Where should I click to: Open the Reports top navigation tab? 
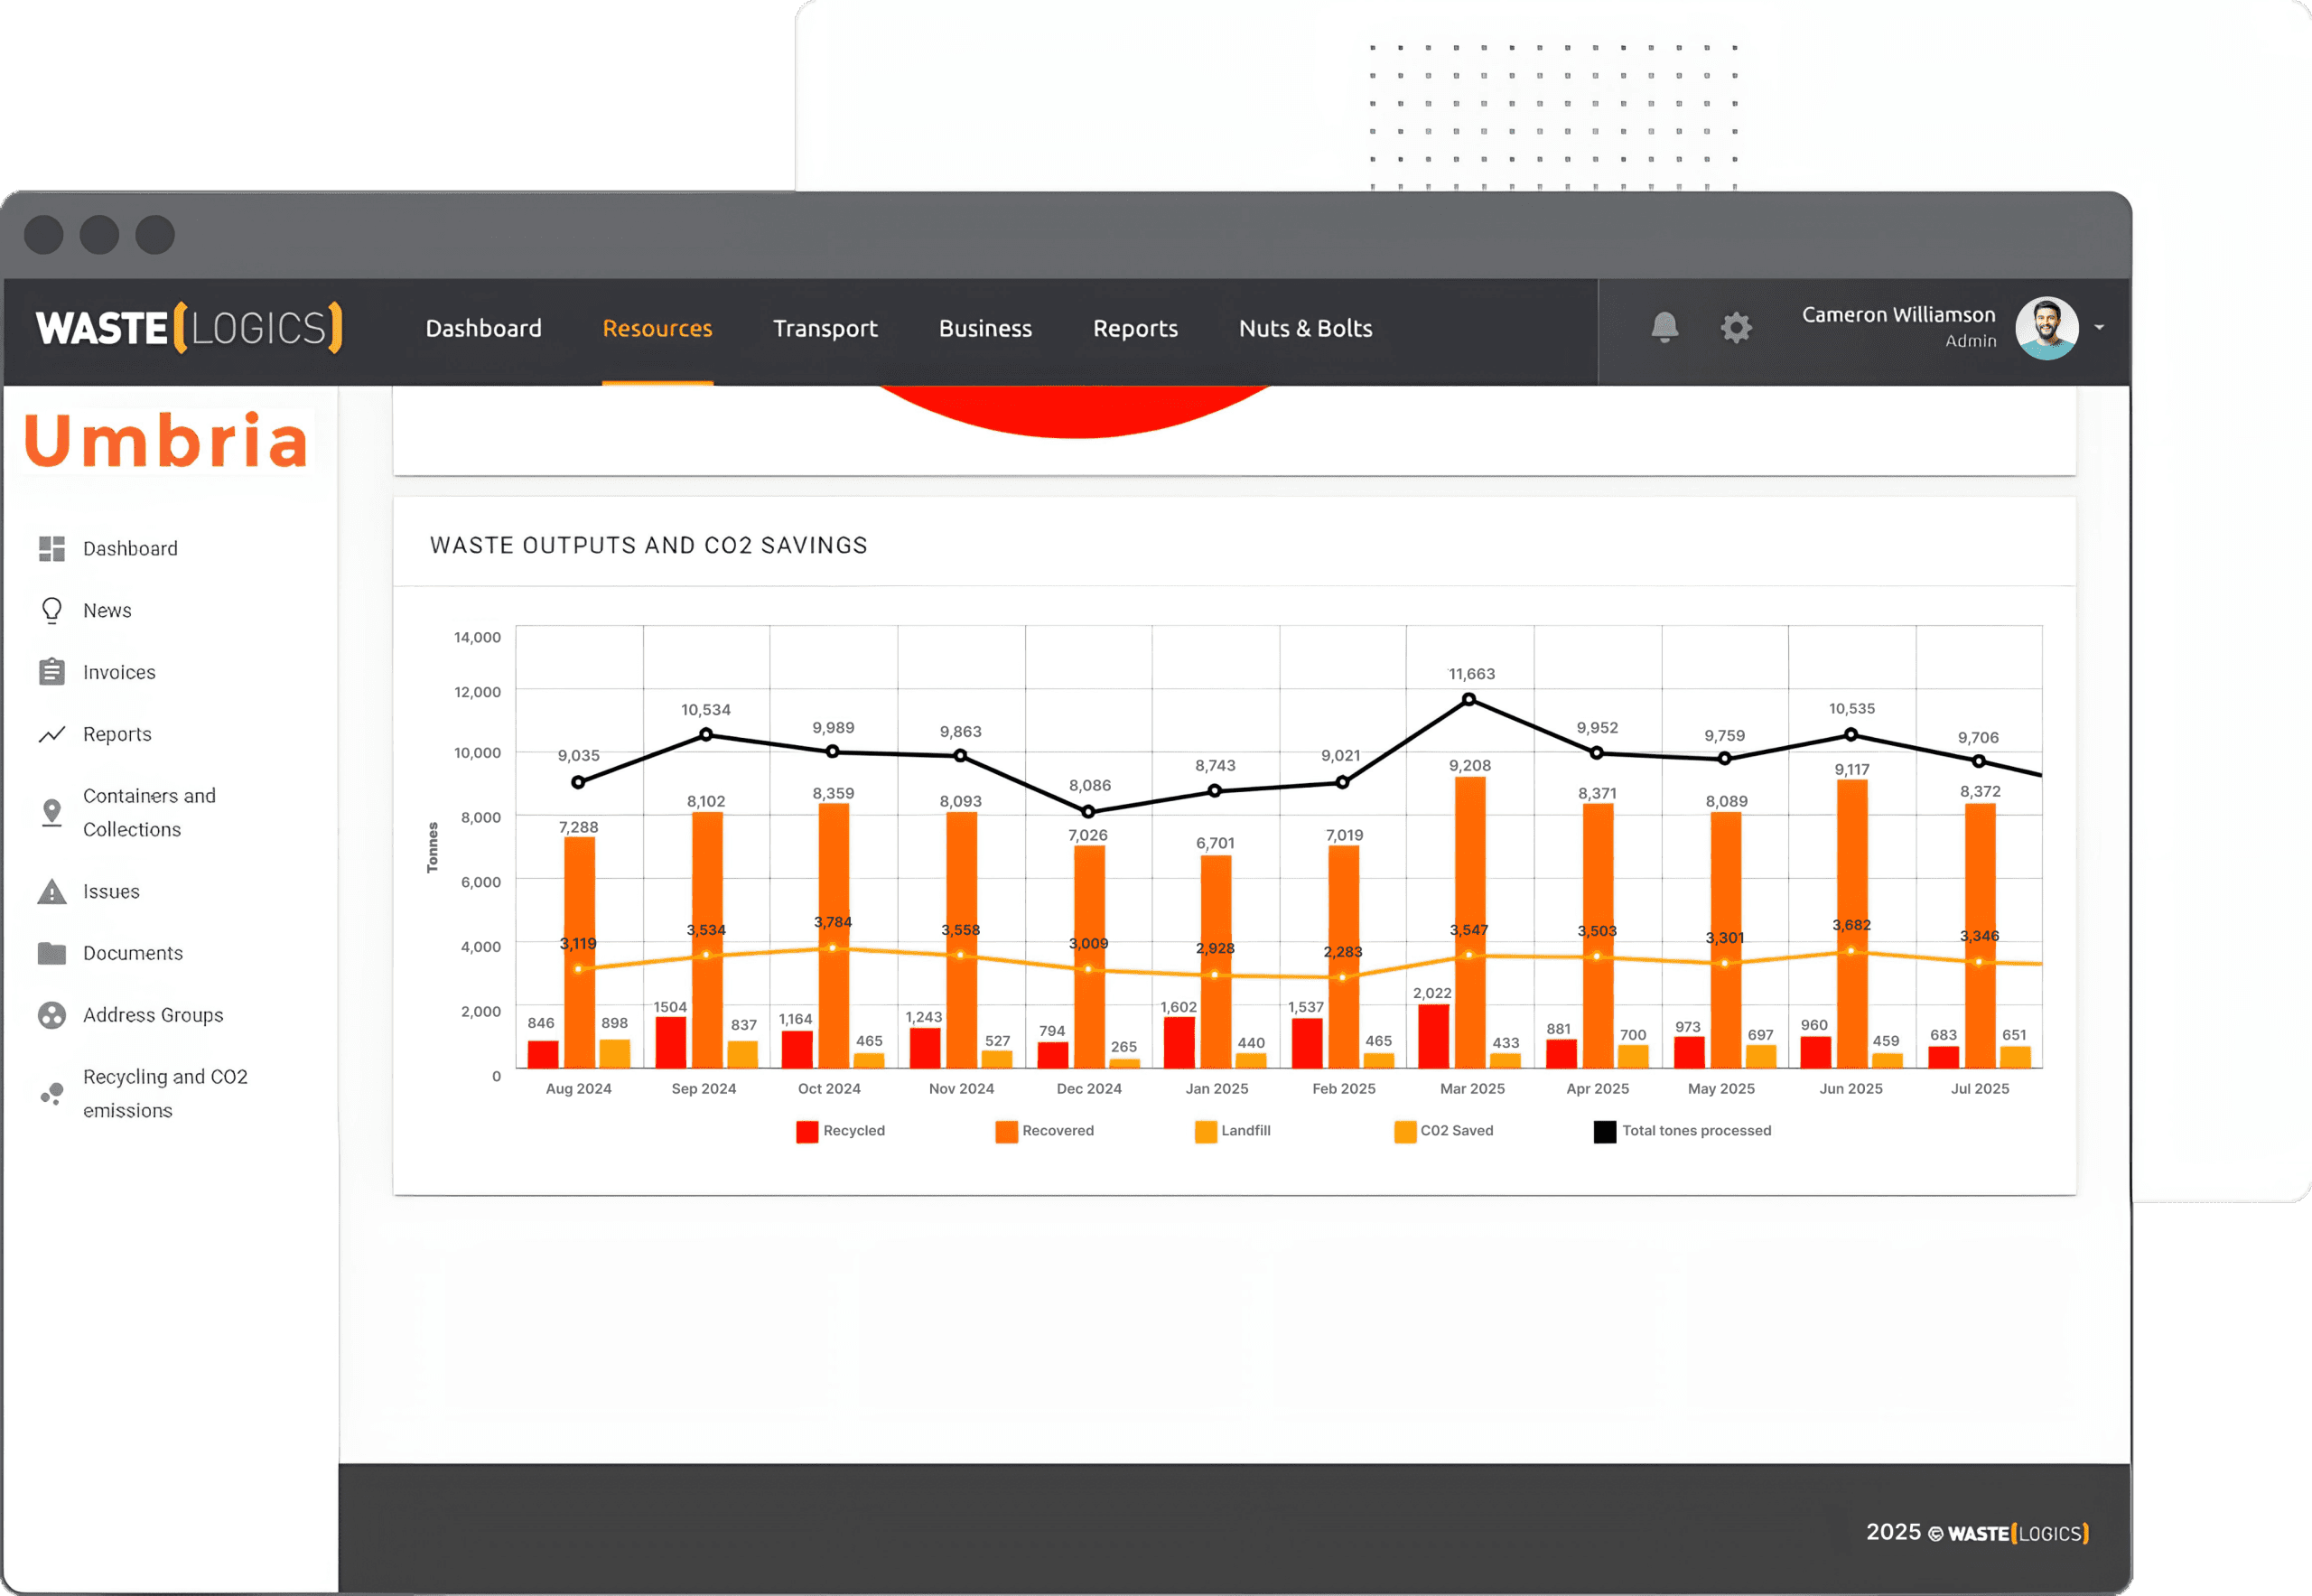point(1135,328)
